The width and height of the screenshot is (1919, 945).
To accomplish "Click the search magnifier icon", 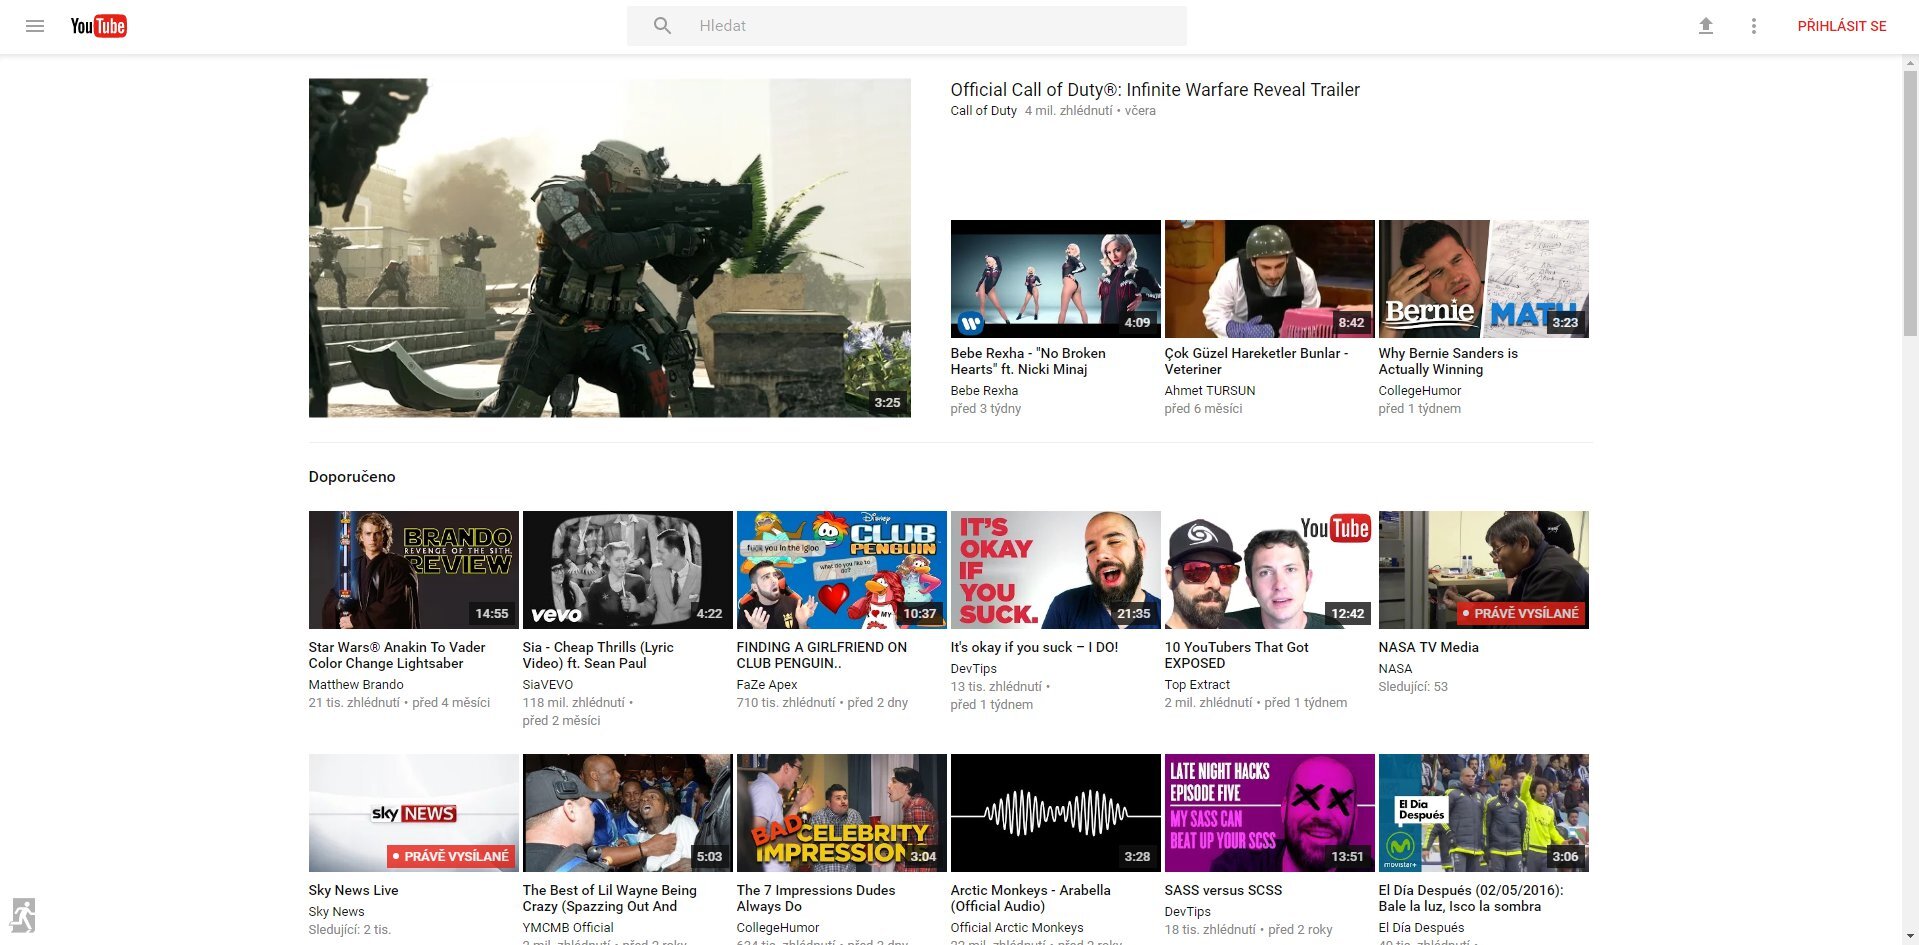I will 661,25.
